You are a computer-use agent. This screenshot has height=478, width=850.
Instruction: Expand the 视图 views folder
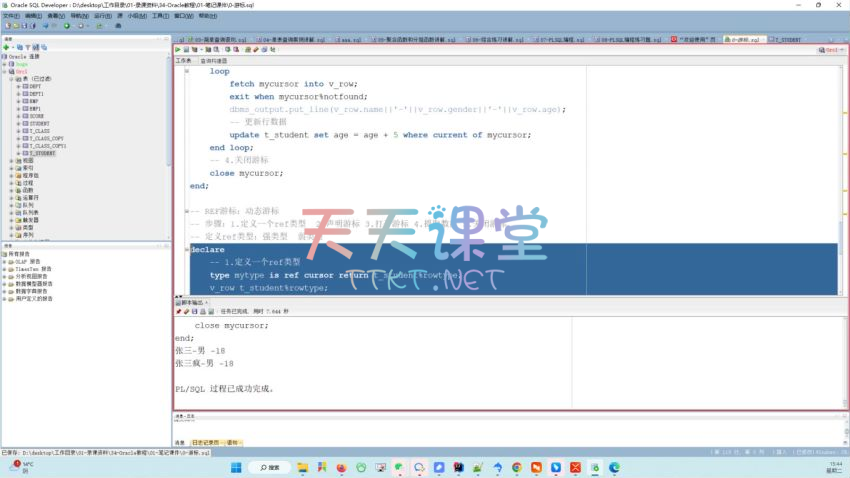tap(12, 160)
